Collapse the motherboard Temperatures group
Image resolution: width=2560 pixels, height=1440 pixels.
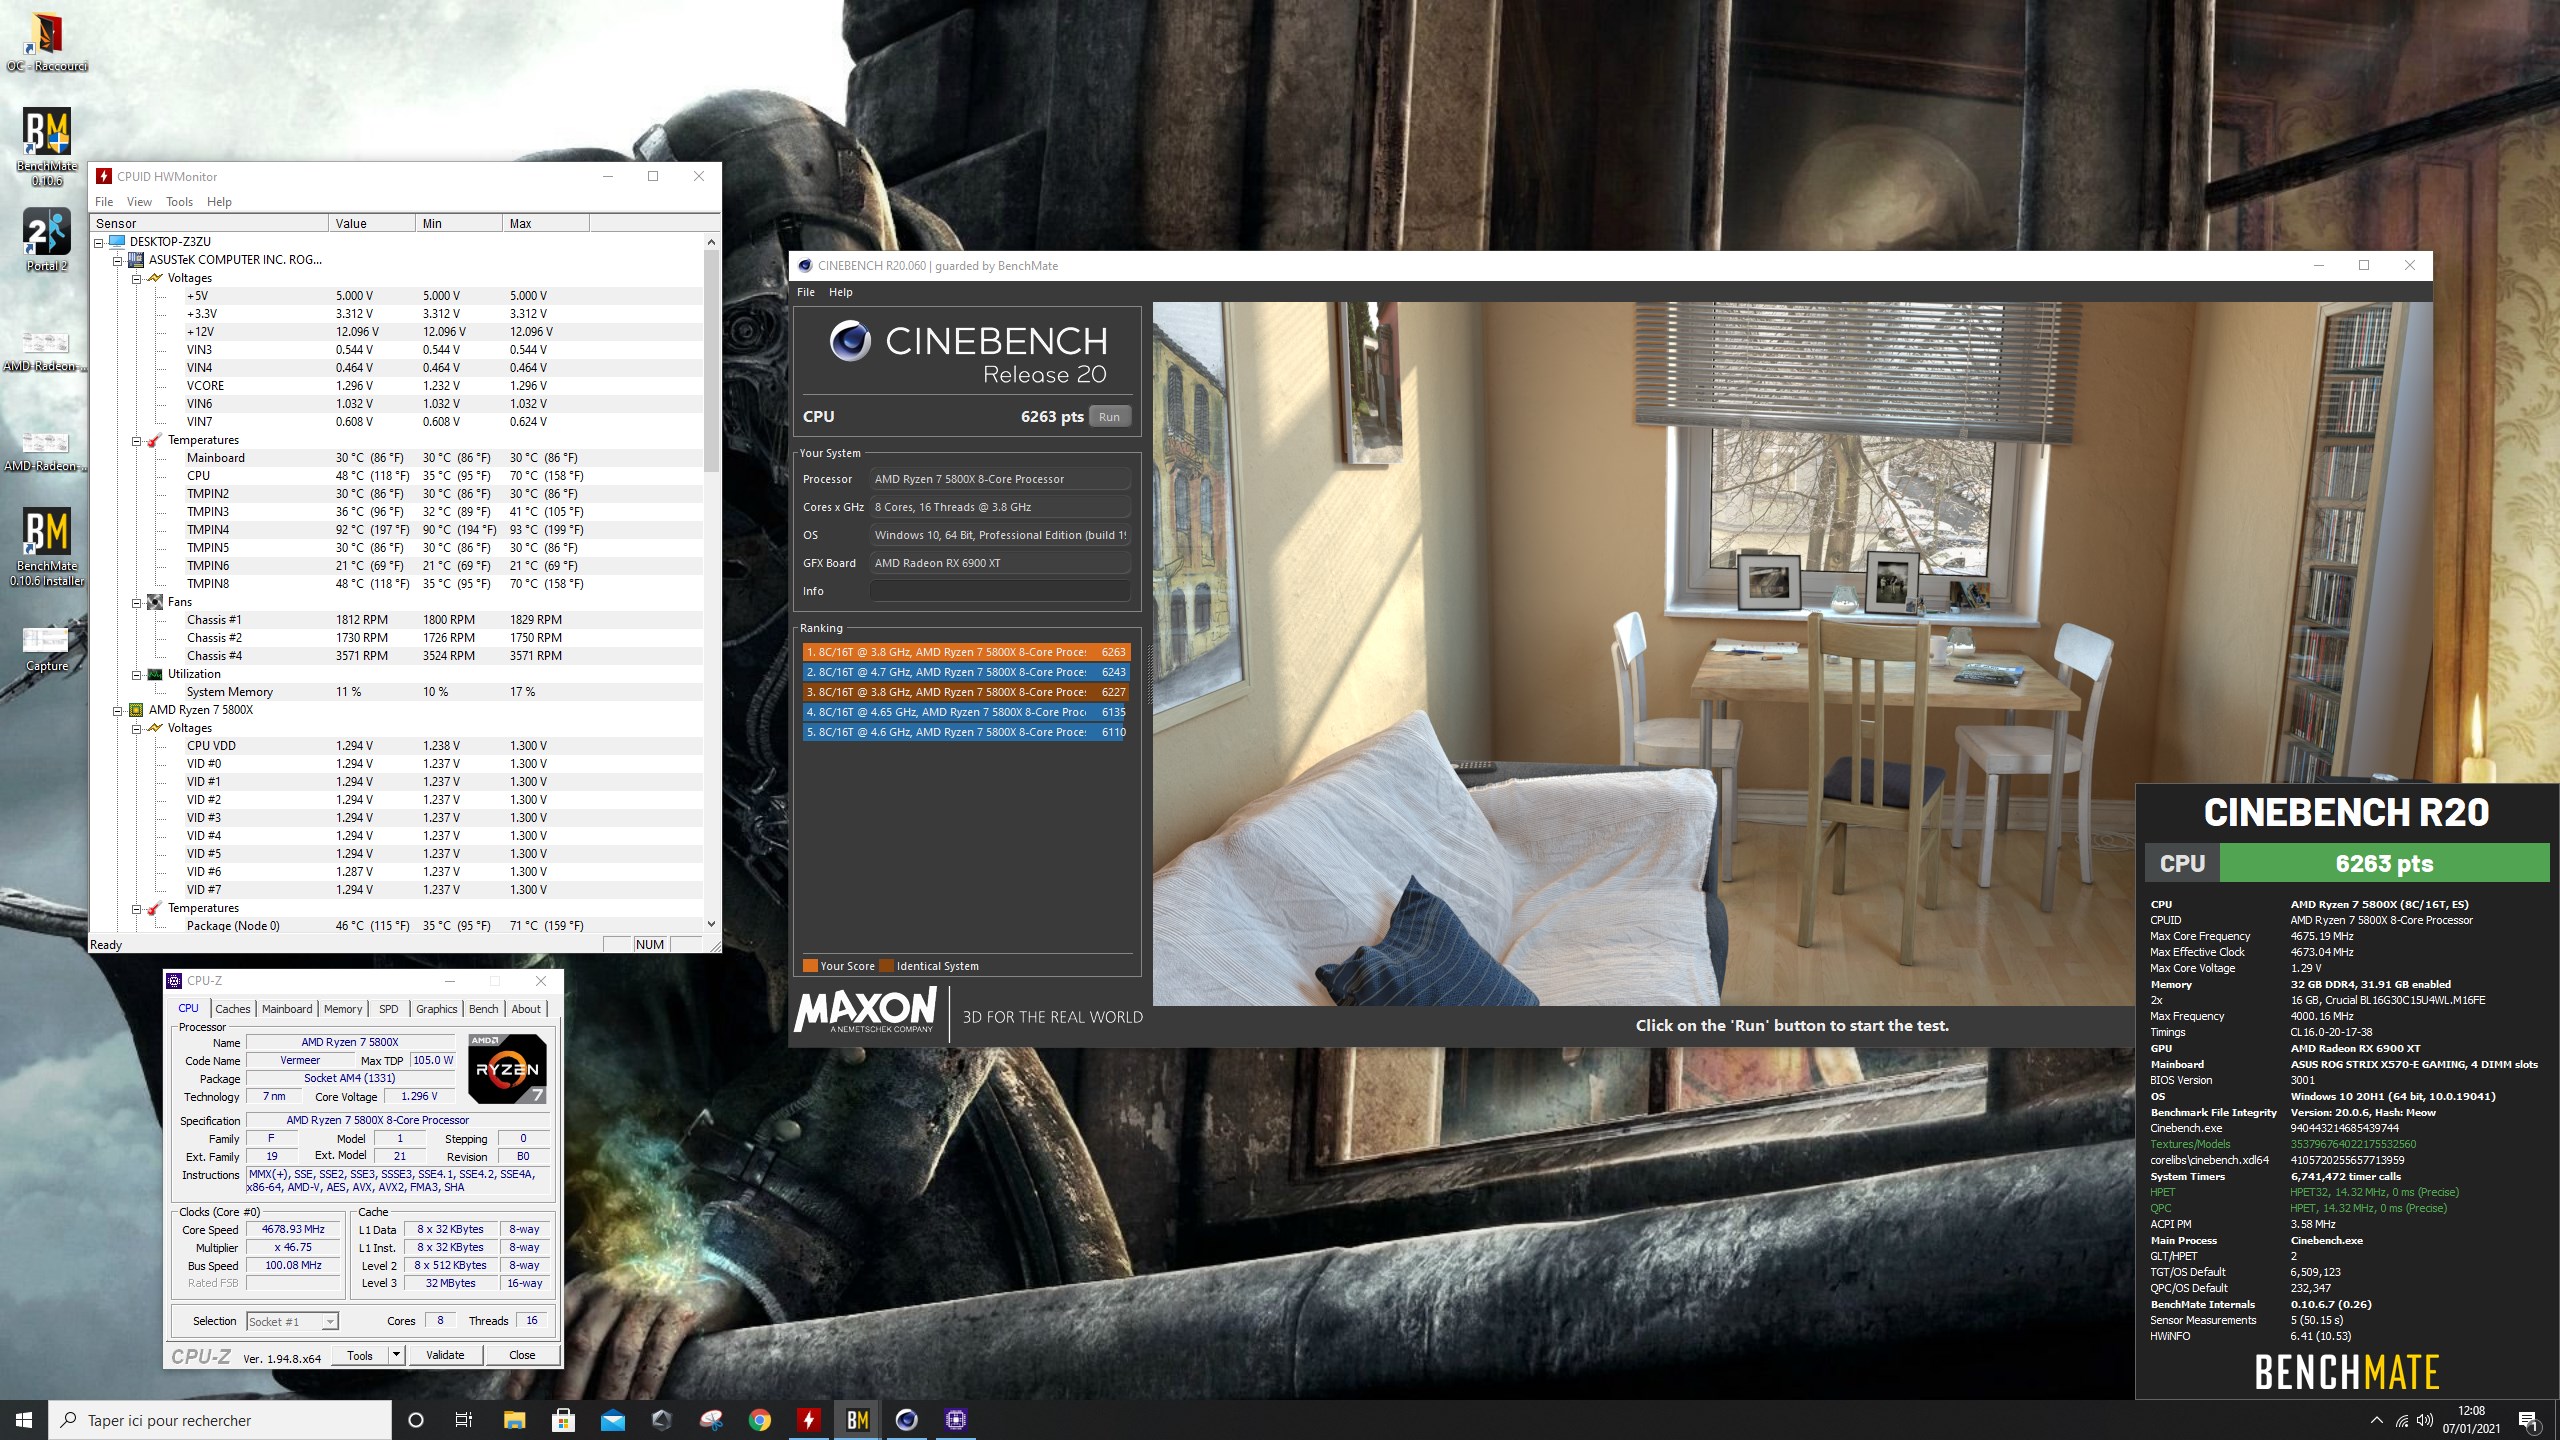point(136,440)
